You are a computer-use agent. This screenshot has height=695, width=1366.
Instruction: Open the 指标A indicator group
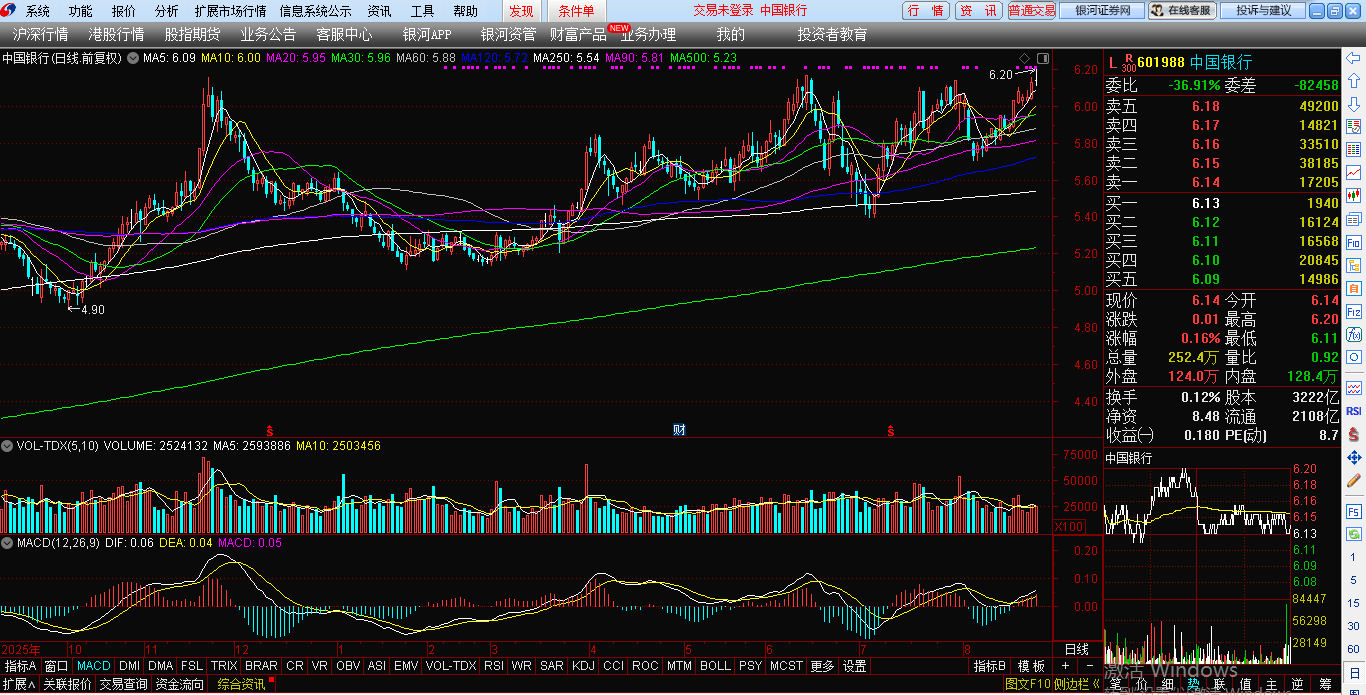point(20,666)
